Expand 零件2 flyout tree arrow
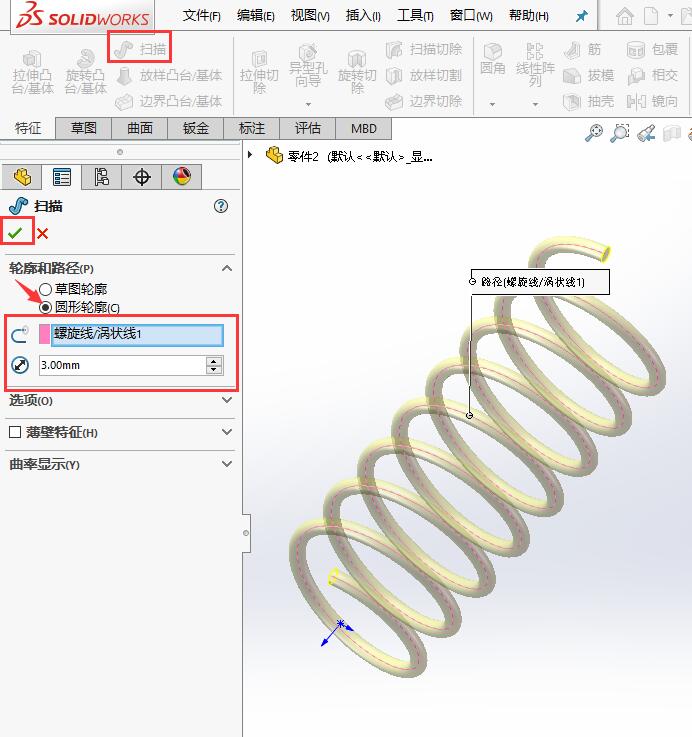 250,155
